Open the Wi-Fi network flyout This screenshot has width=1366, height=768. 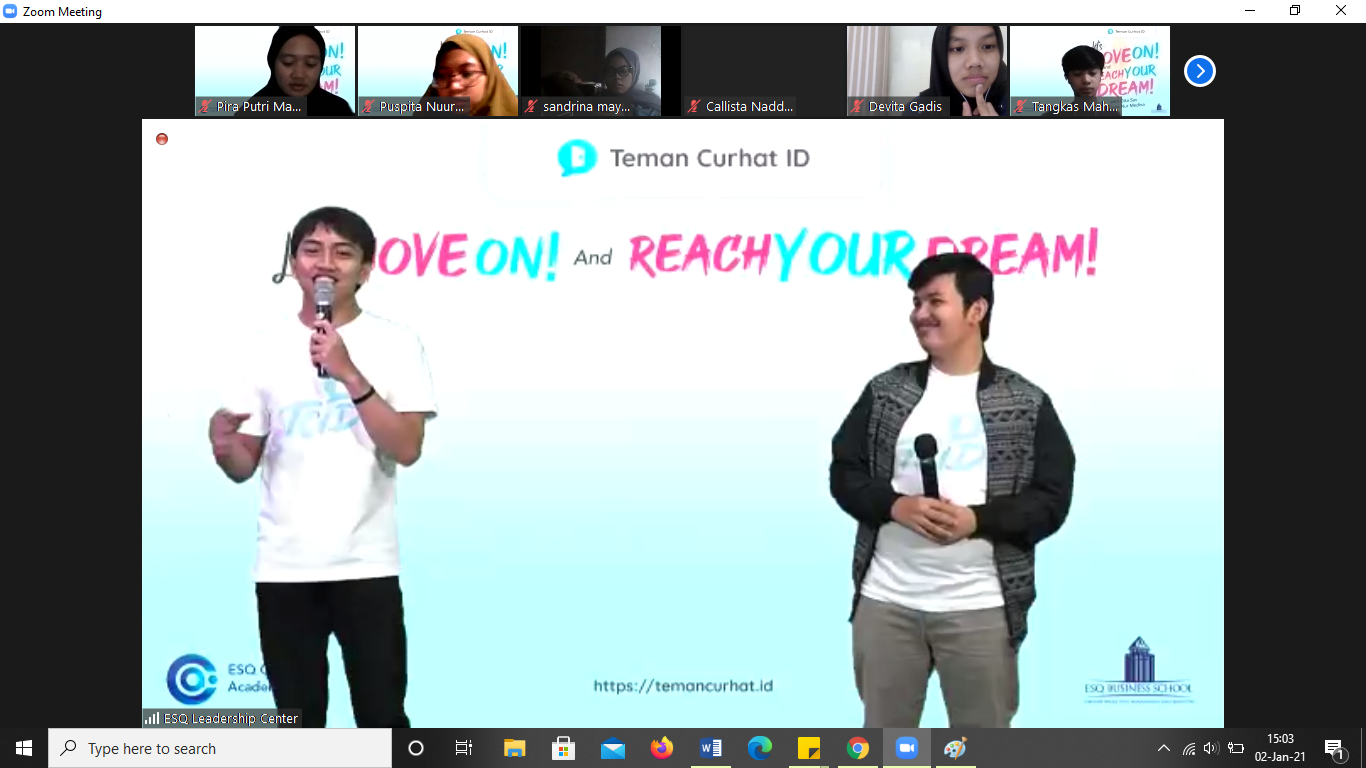tap(1188, 748)
